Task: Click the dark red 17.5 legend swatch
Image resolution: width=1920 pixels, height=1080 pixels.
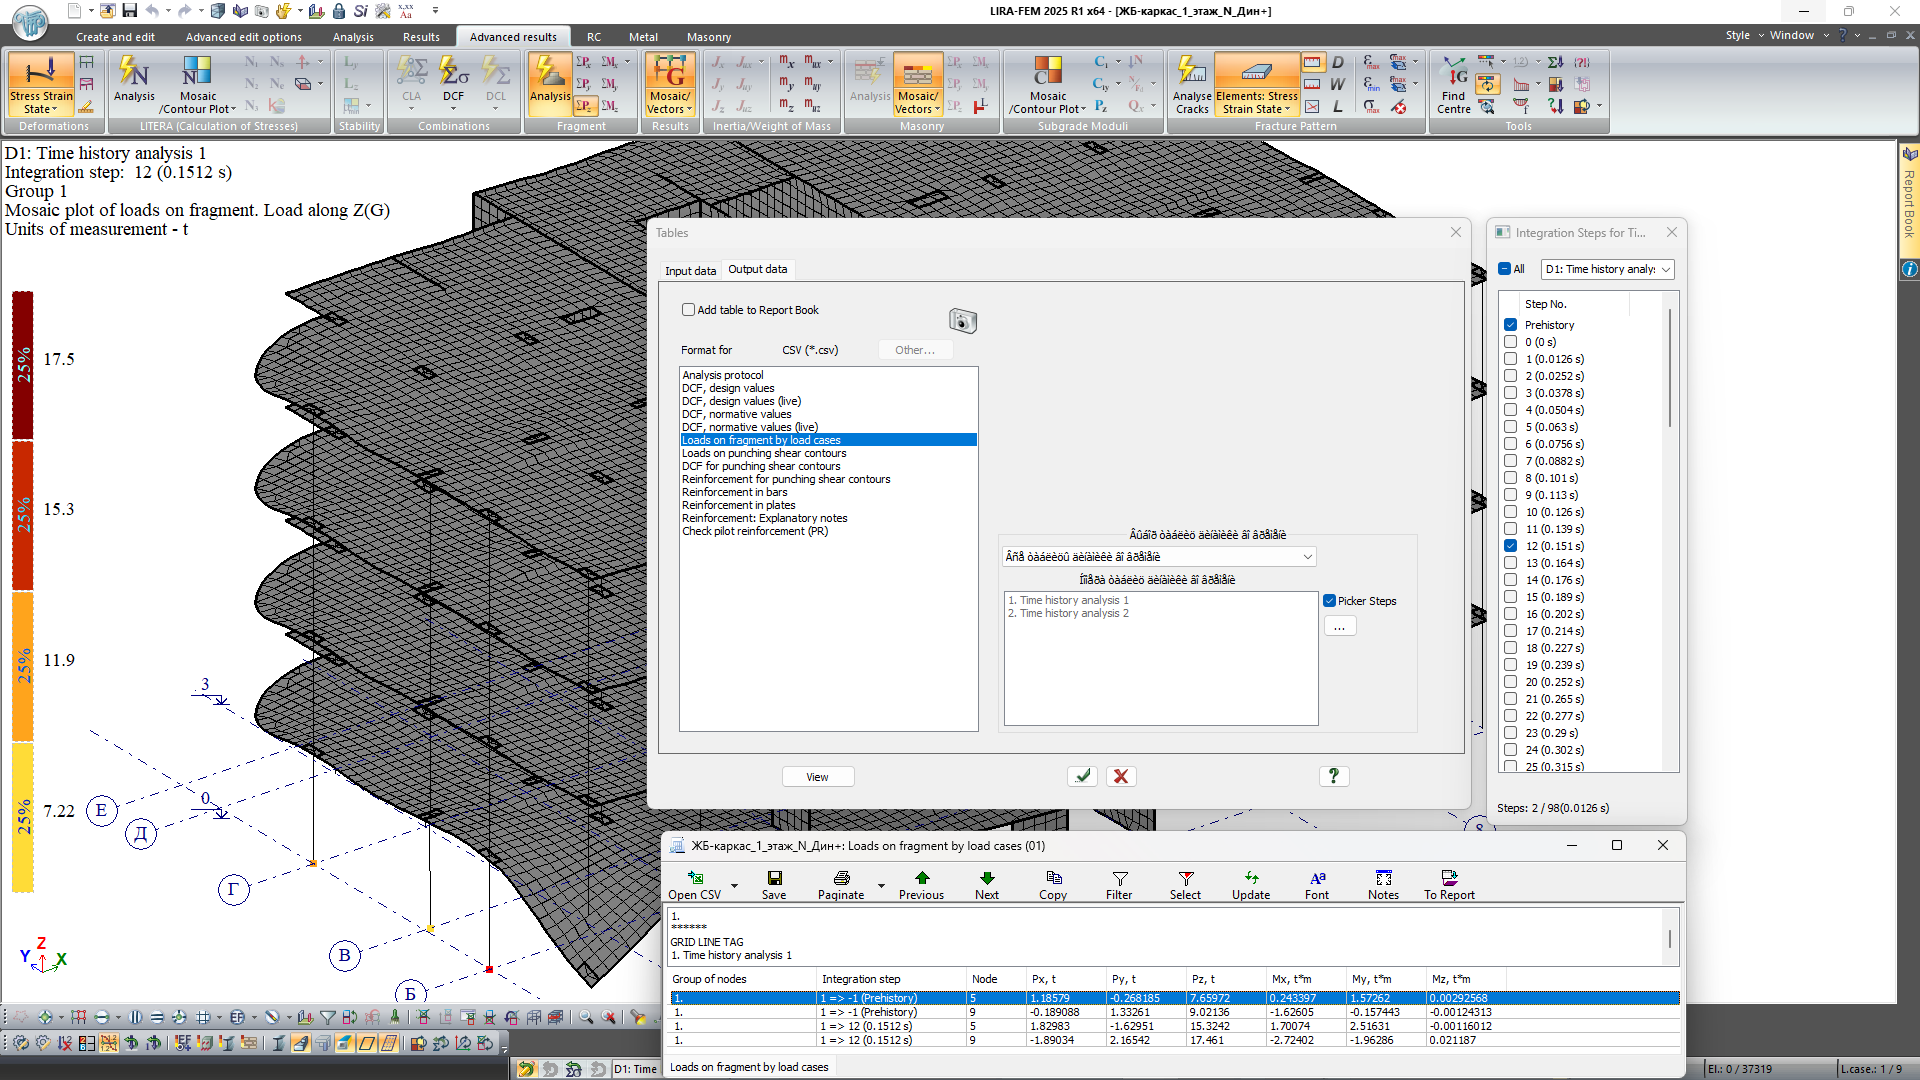Action: (22, 365)
